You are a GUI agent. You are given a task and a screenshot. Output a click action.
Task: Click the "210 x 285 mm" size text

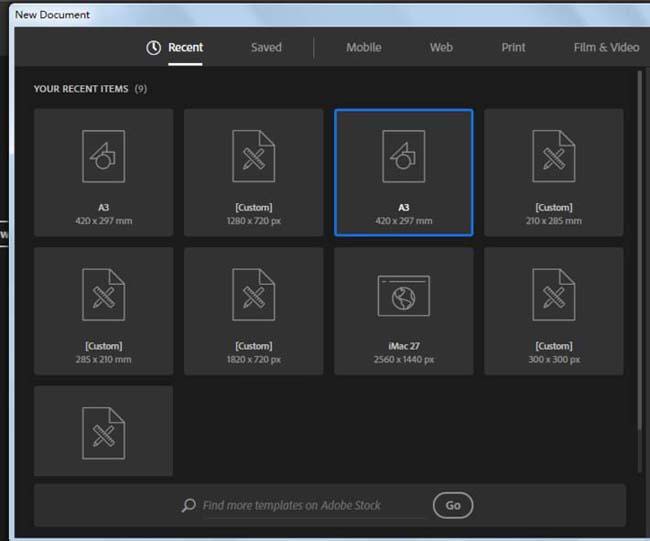(554, 221)
